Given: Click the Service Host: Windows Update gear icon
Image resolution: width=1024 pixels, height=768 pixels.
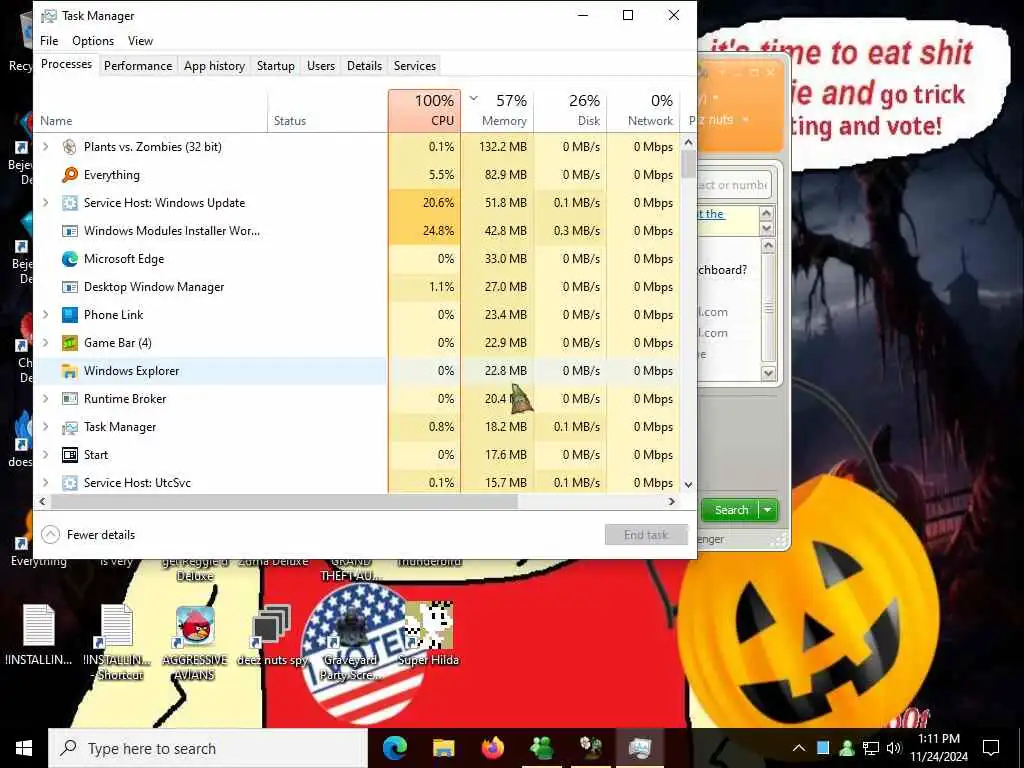Looking at the screenshot, I should [69, 203].
